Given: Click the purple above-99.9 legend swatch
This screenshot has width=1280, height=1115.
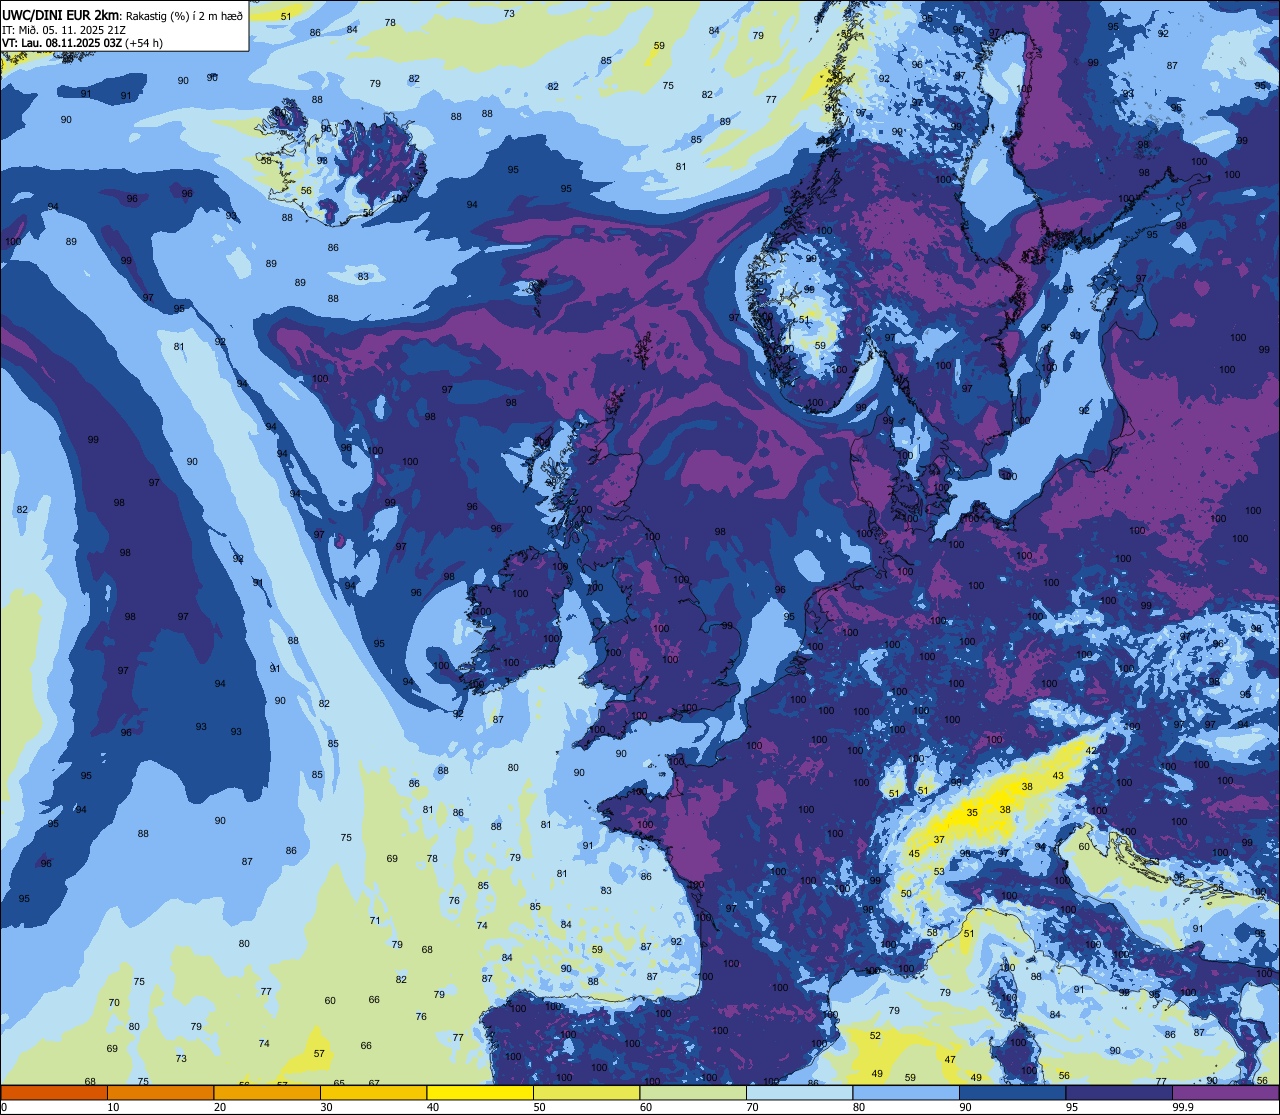Looking at the screenshot, I should click(1225, 1092).
